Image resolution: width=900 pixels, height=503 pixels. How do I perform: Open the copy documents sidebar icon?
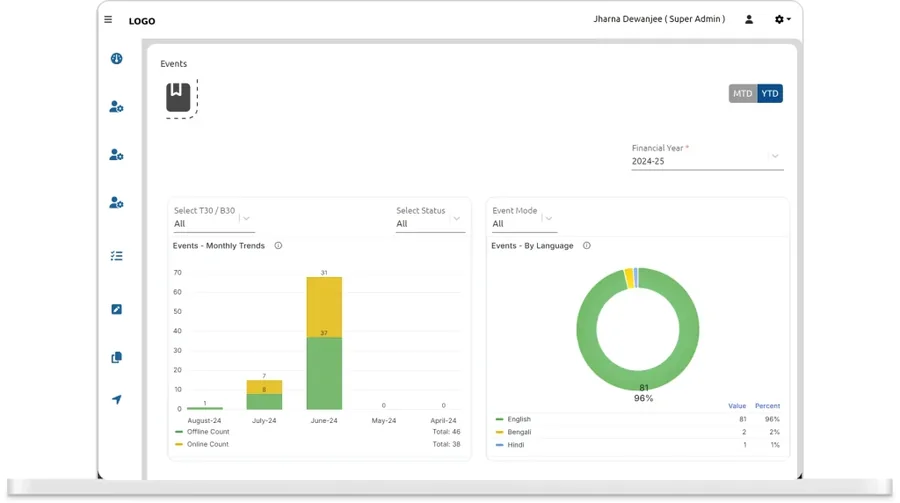(117, 357)
